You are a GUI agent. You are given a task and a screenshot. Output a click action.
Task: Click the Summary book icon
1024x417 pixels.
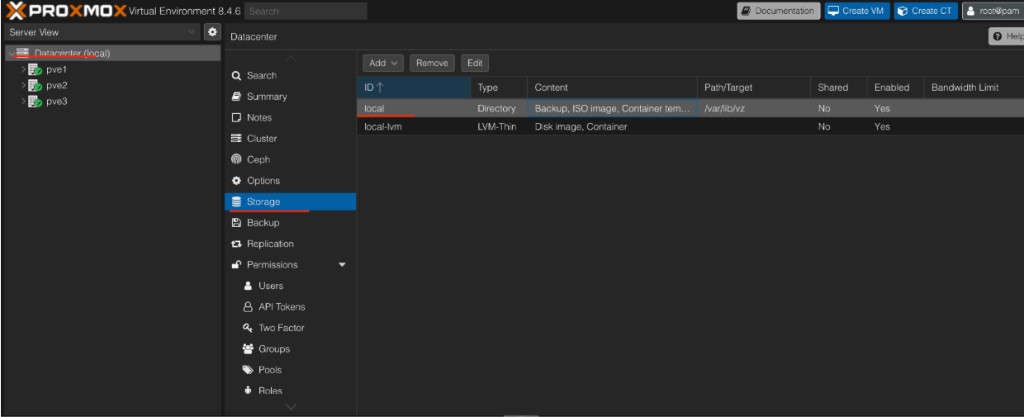(236, 97)
